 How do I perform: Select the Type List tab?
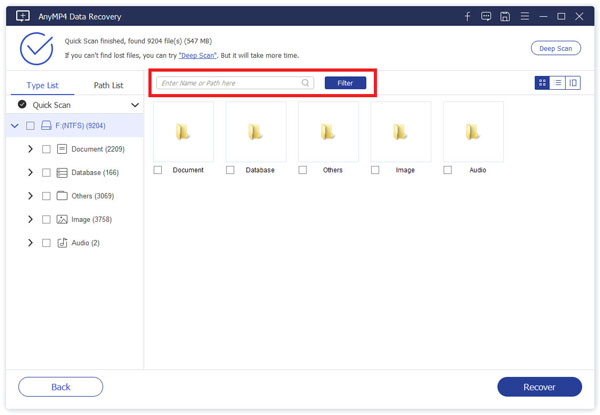click(x=42, y=86)
